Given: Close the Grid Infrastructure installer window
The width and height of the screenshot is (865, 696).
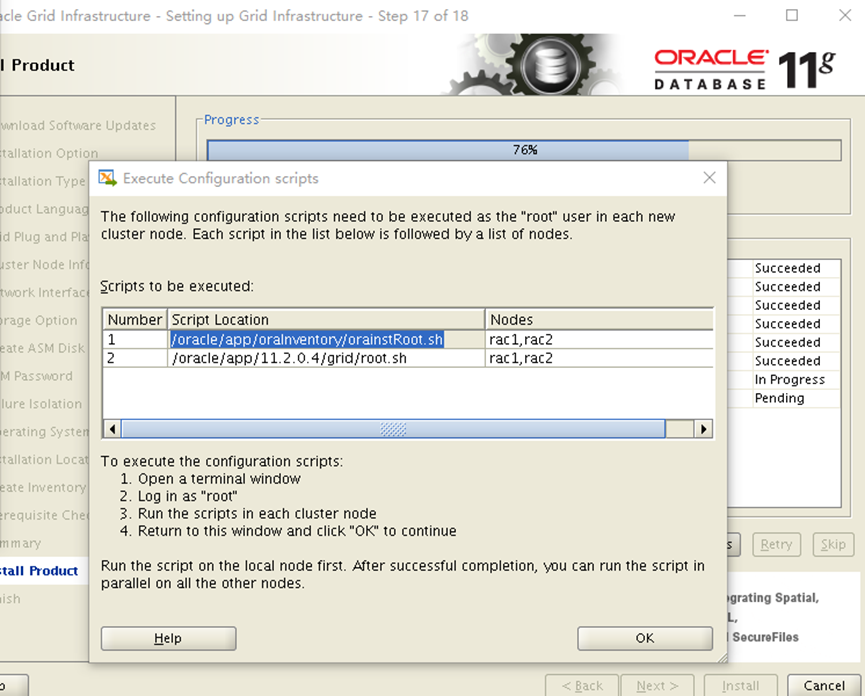Looking at the screenshot, I should pyautogui.click(x=845, y=15).
